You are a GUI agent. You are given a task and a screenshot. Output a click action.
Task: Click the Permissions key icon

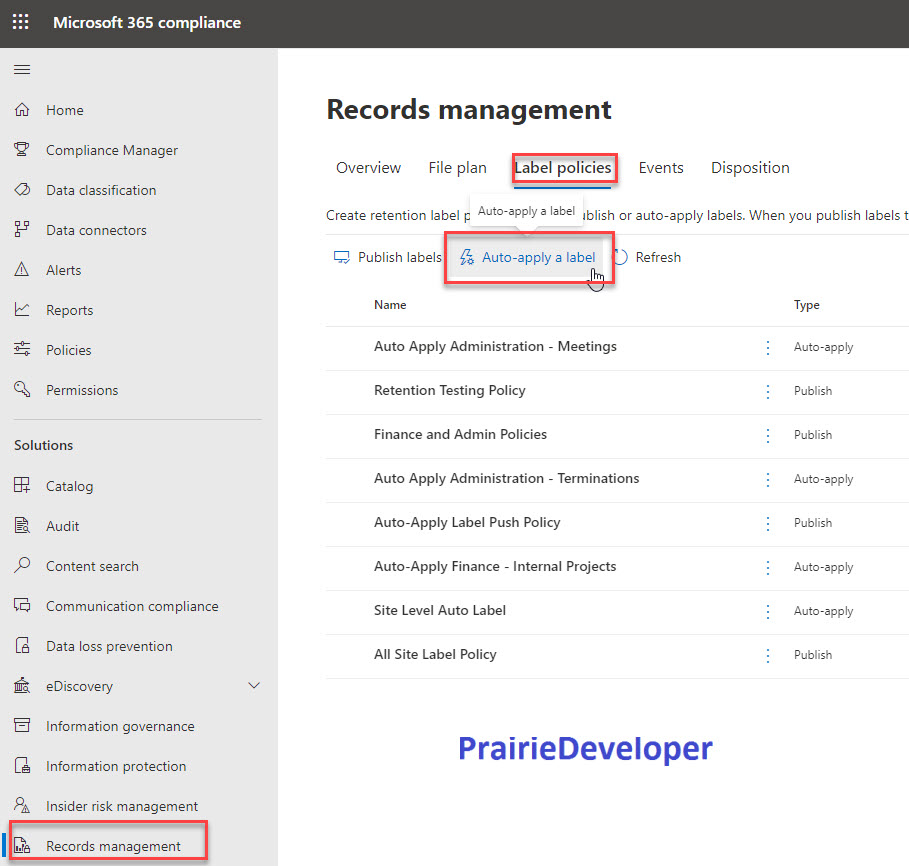point(22,390)
